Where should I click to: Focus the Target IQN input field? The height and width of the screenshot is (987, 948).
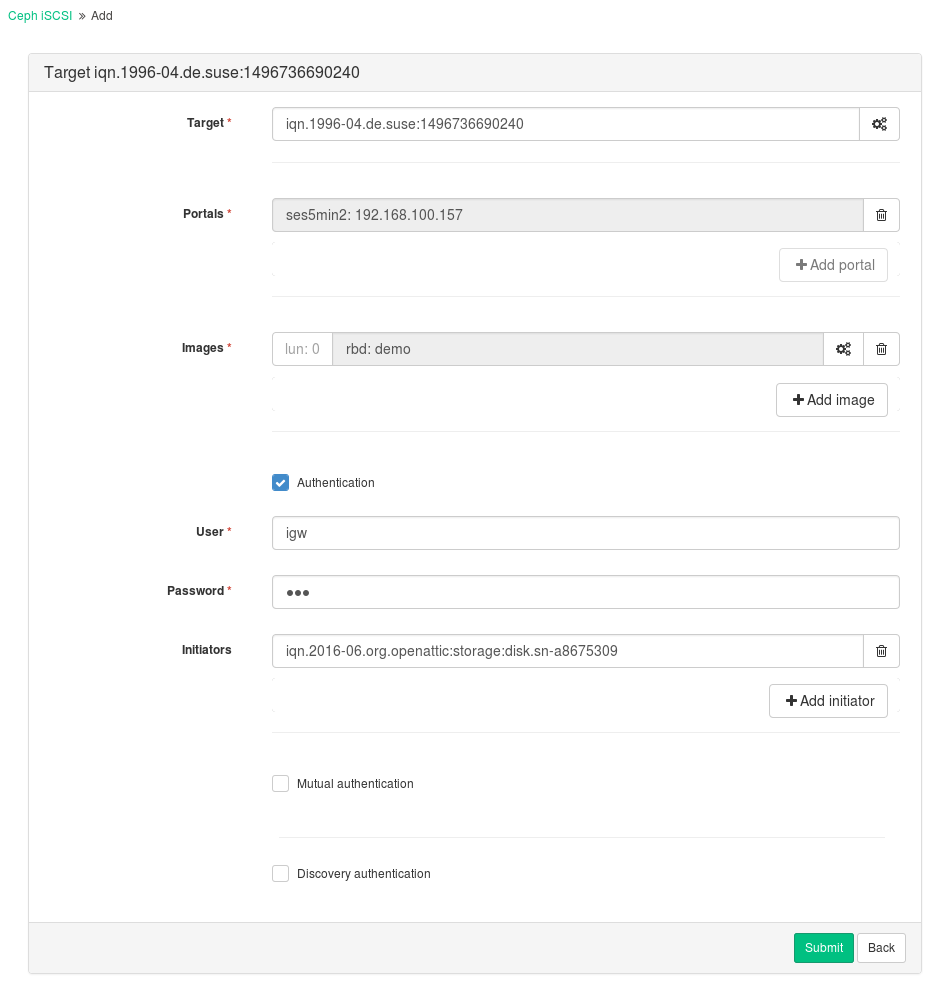[565, 125]
